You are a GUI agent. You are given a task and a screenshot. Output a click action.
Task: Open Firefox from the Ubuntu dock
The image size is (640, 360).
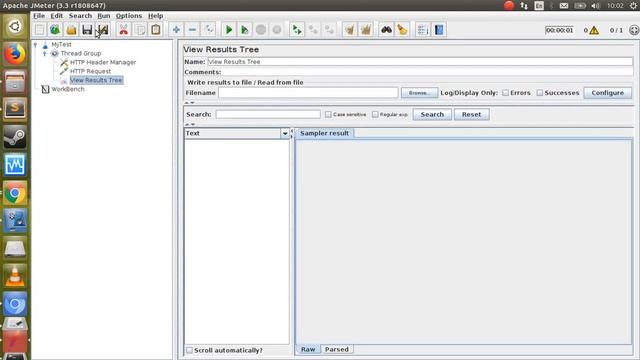[x=15, y=54]
